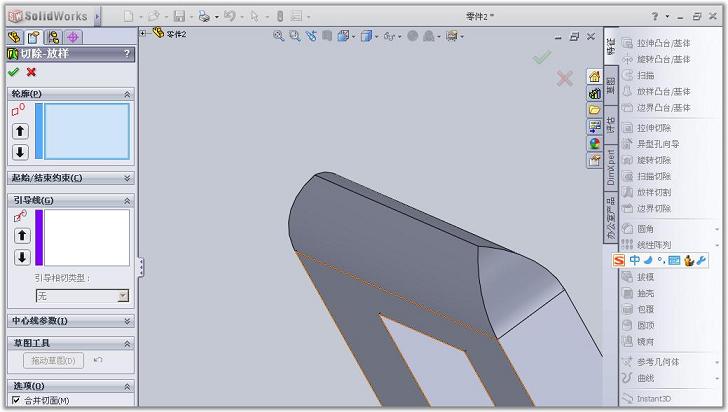The height and width of the screenshot is (412, 728).
Task: Click the 拉伸凸台/基体 feature
Action: click(656, 43)
